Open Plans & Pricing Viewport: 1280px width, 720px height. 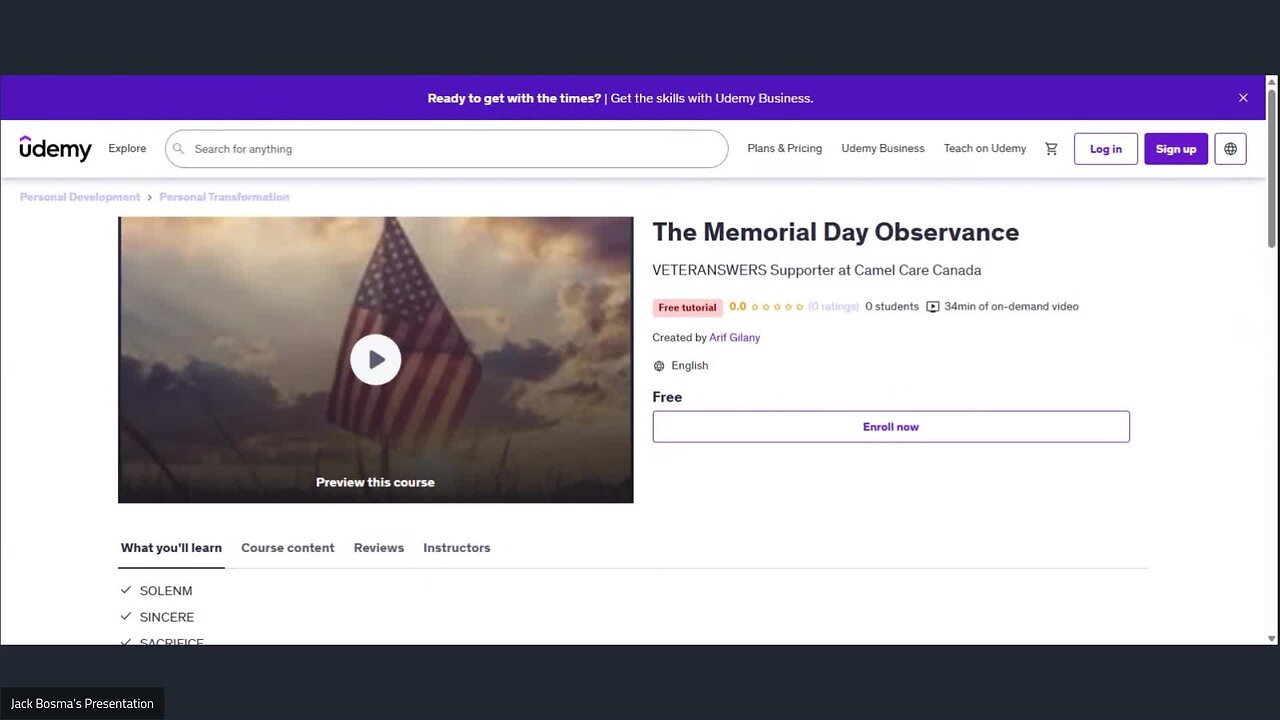784,148
